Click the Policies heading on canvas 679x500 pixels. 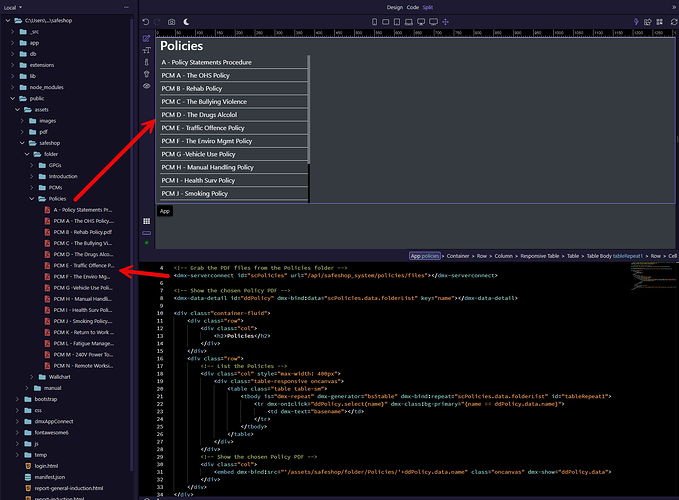181,46
